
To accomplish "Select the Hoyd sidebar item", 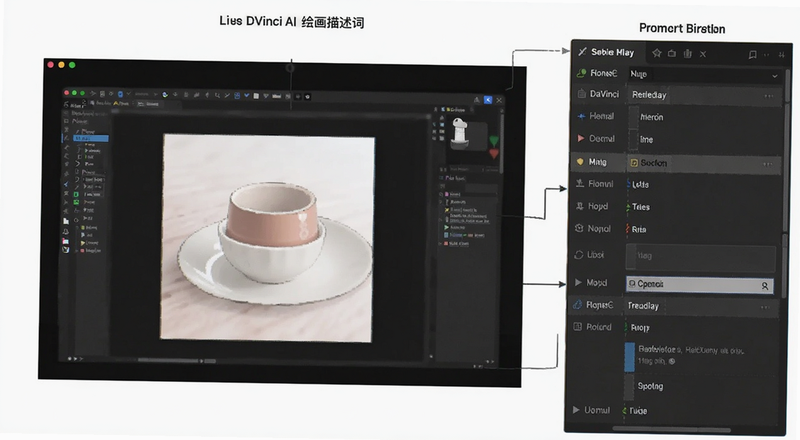I will [598, 206].
